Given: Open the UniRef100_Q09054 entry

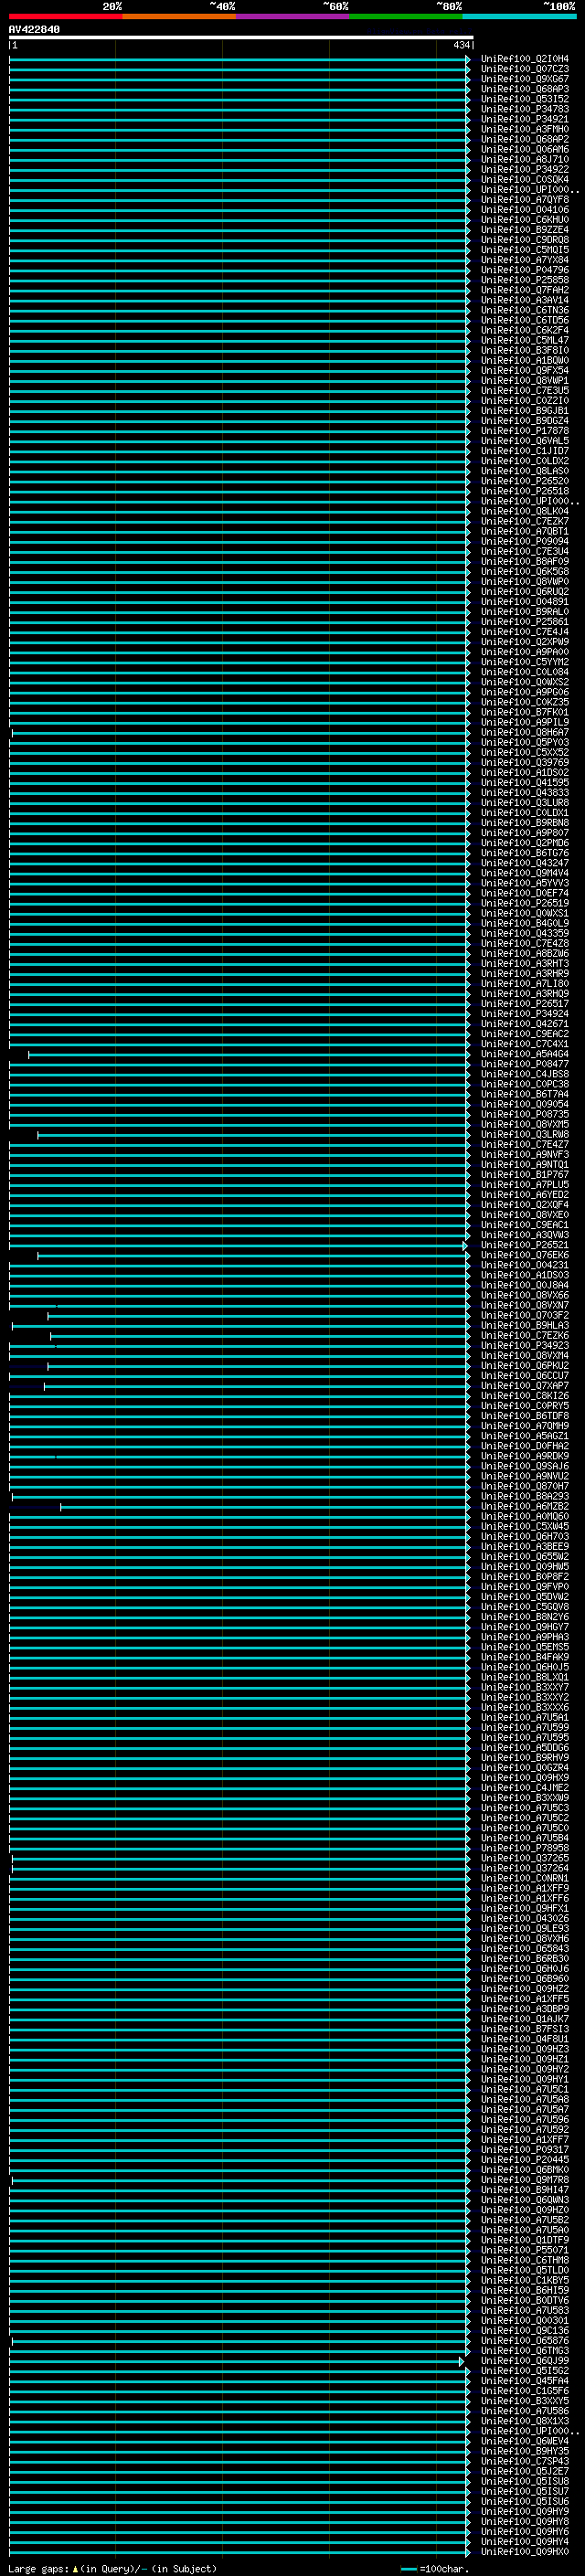Looking at the screenshot, I should 525,1104.
